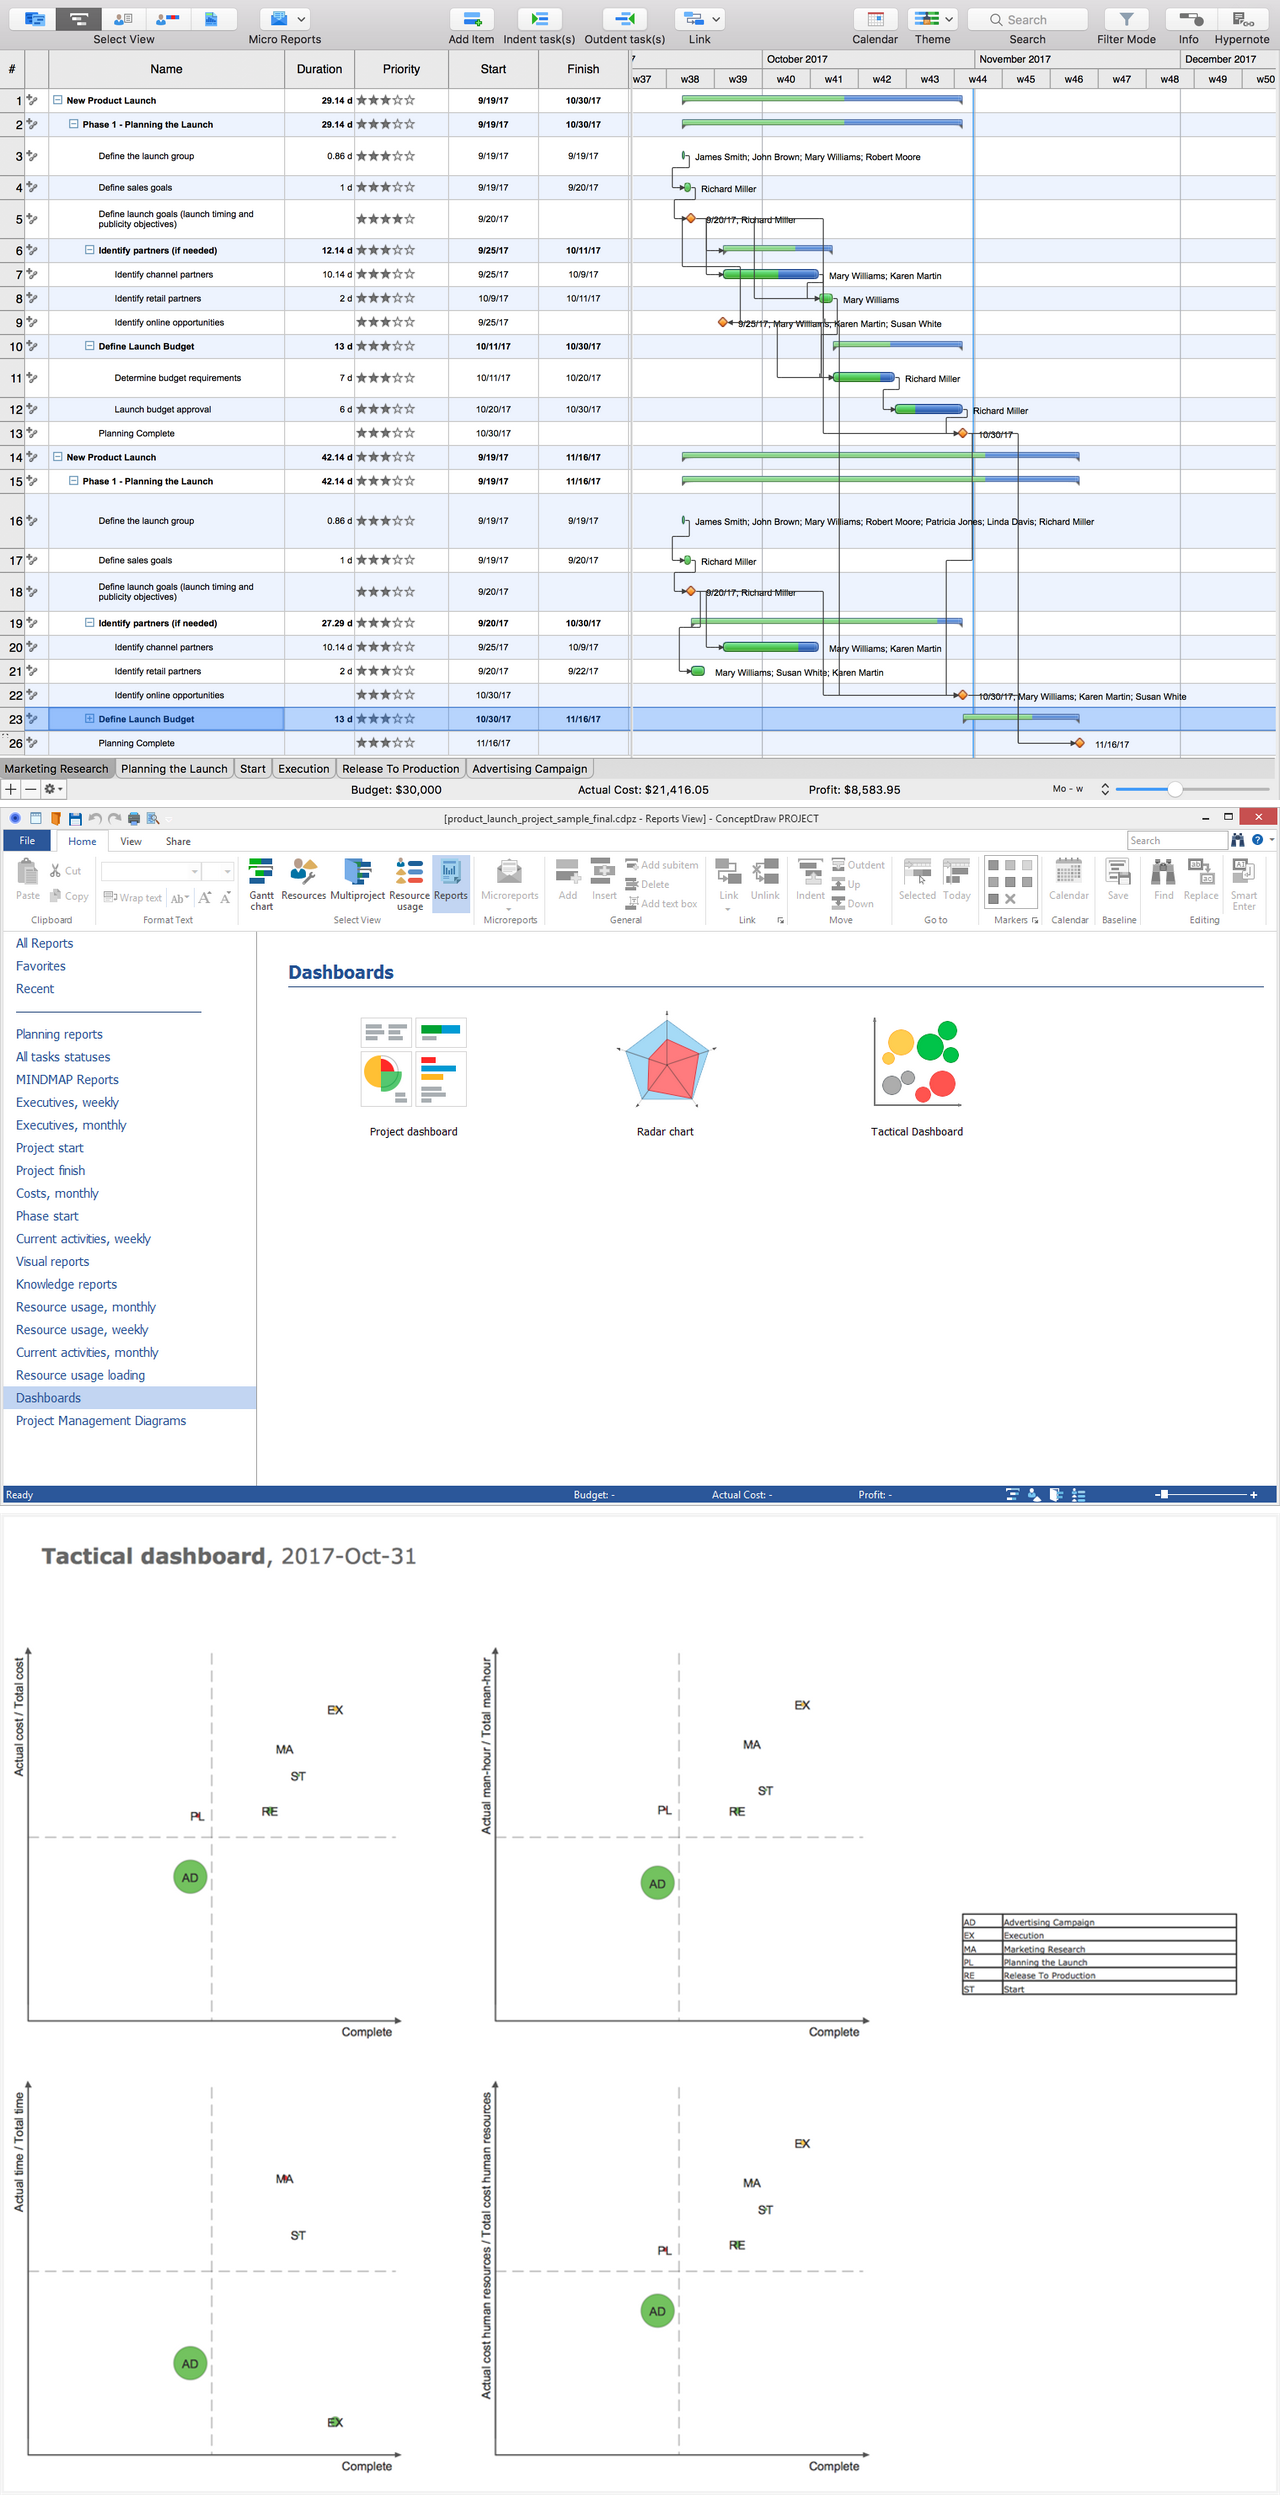
Task: Open the Hypernote icon
Action: 1244,19
